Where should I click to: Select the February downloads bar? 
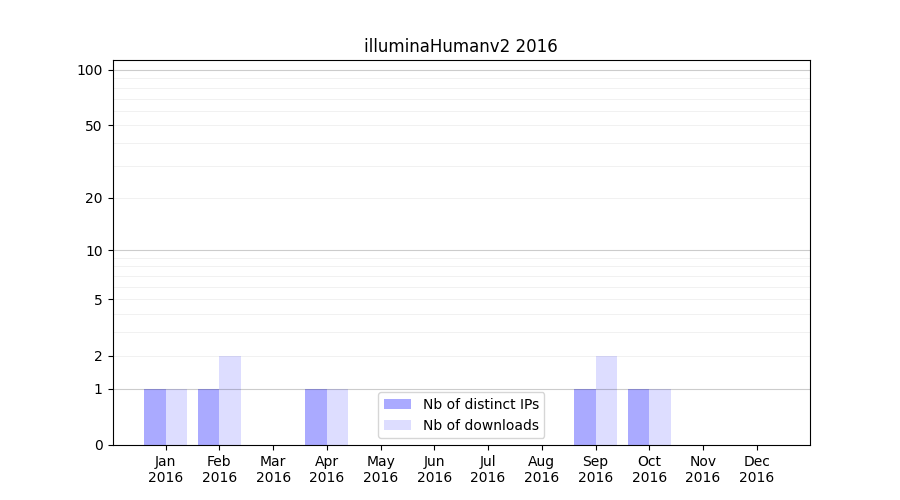pyautogui.click(x=230, y=400)
